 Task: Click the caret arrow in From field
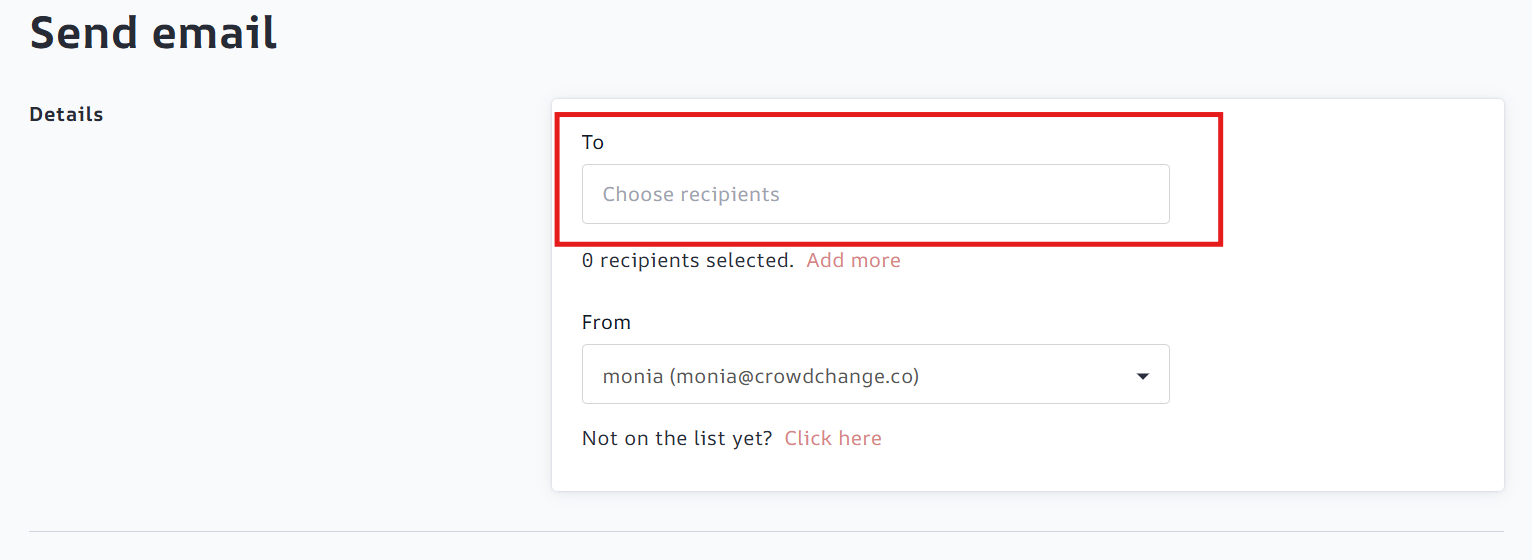coord(1142,377)
